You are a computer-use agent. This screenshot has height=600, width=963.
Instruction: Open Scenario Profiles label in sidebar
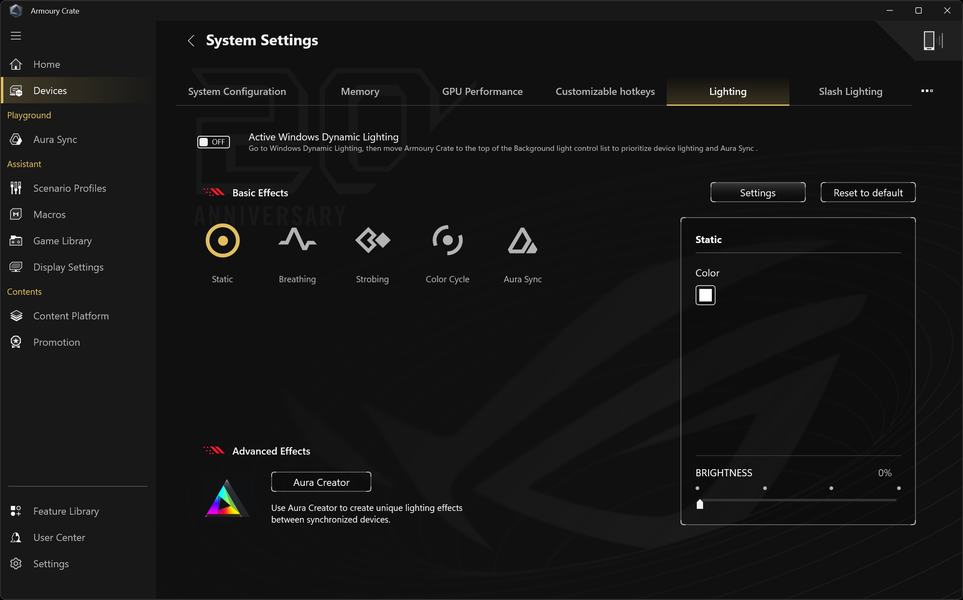coord(69,188)
